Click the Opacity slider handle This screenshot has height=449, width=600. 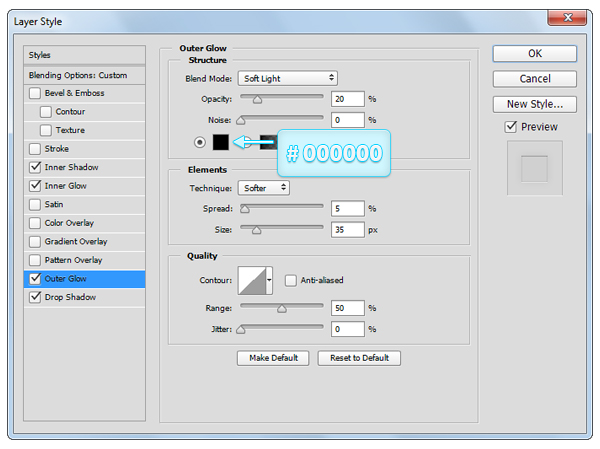point(257,99)
